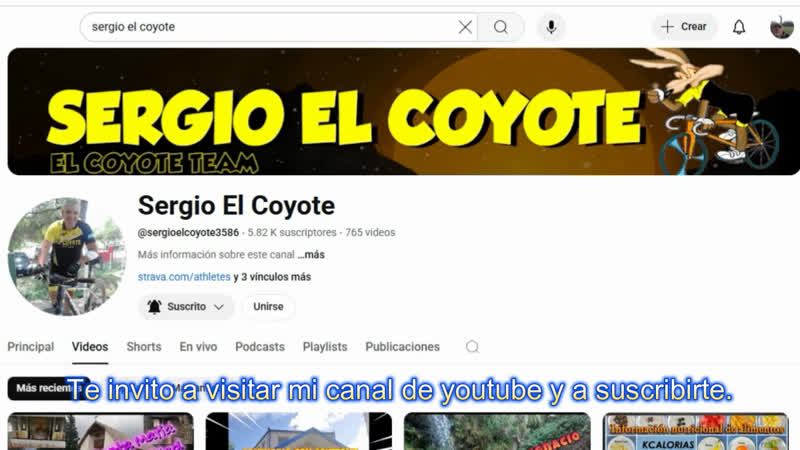This screenshot has width=800, height=450.
Task: Expand channel description with ...más
Action: tap(311, 255)
